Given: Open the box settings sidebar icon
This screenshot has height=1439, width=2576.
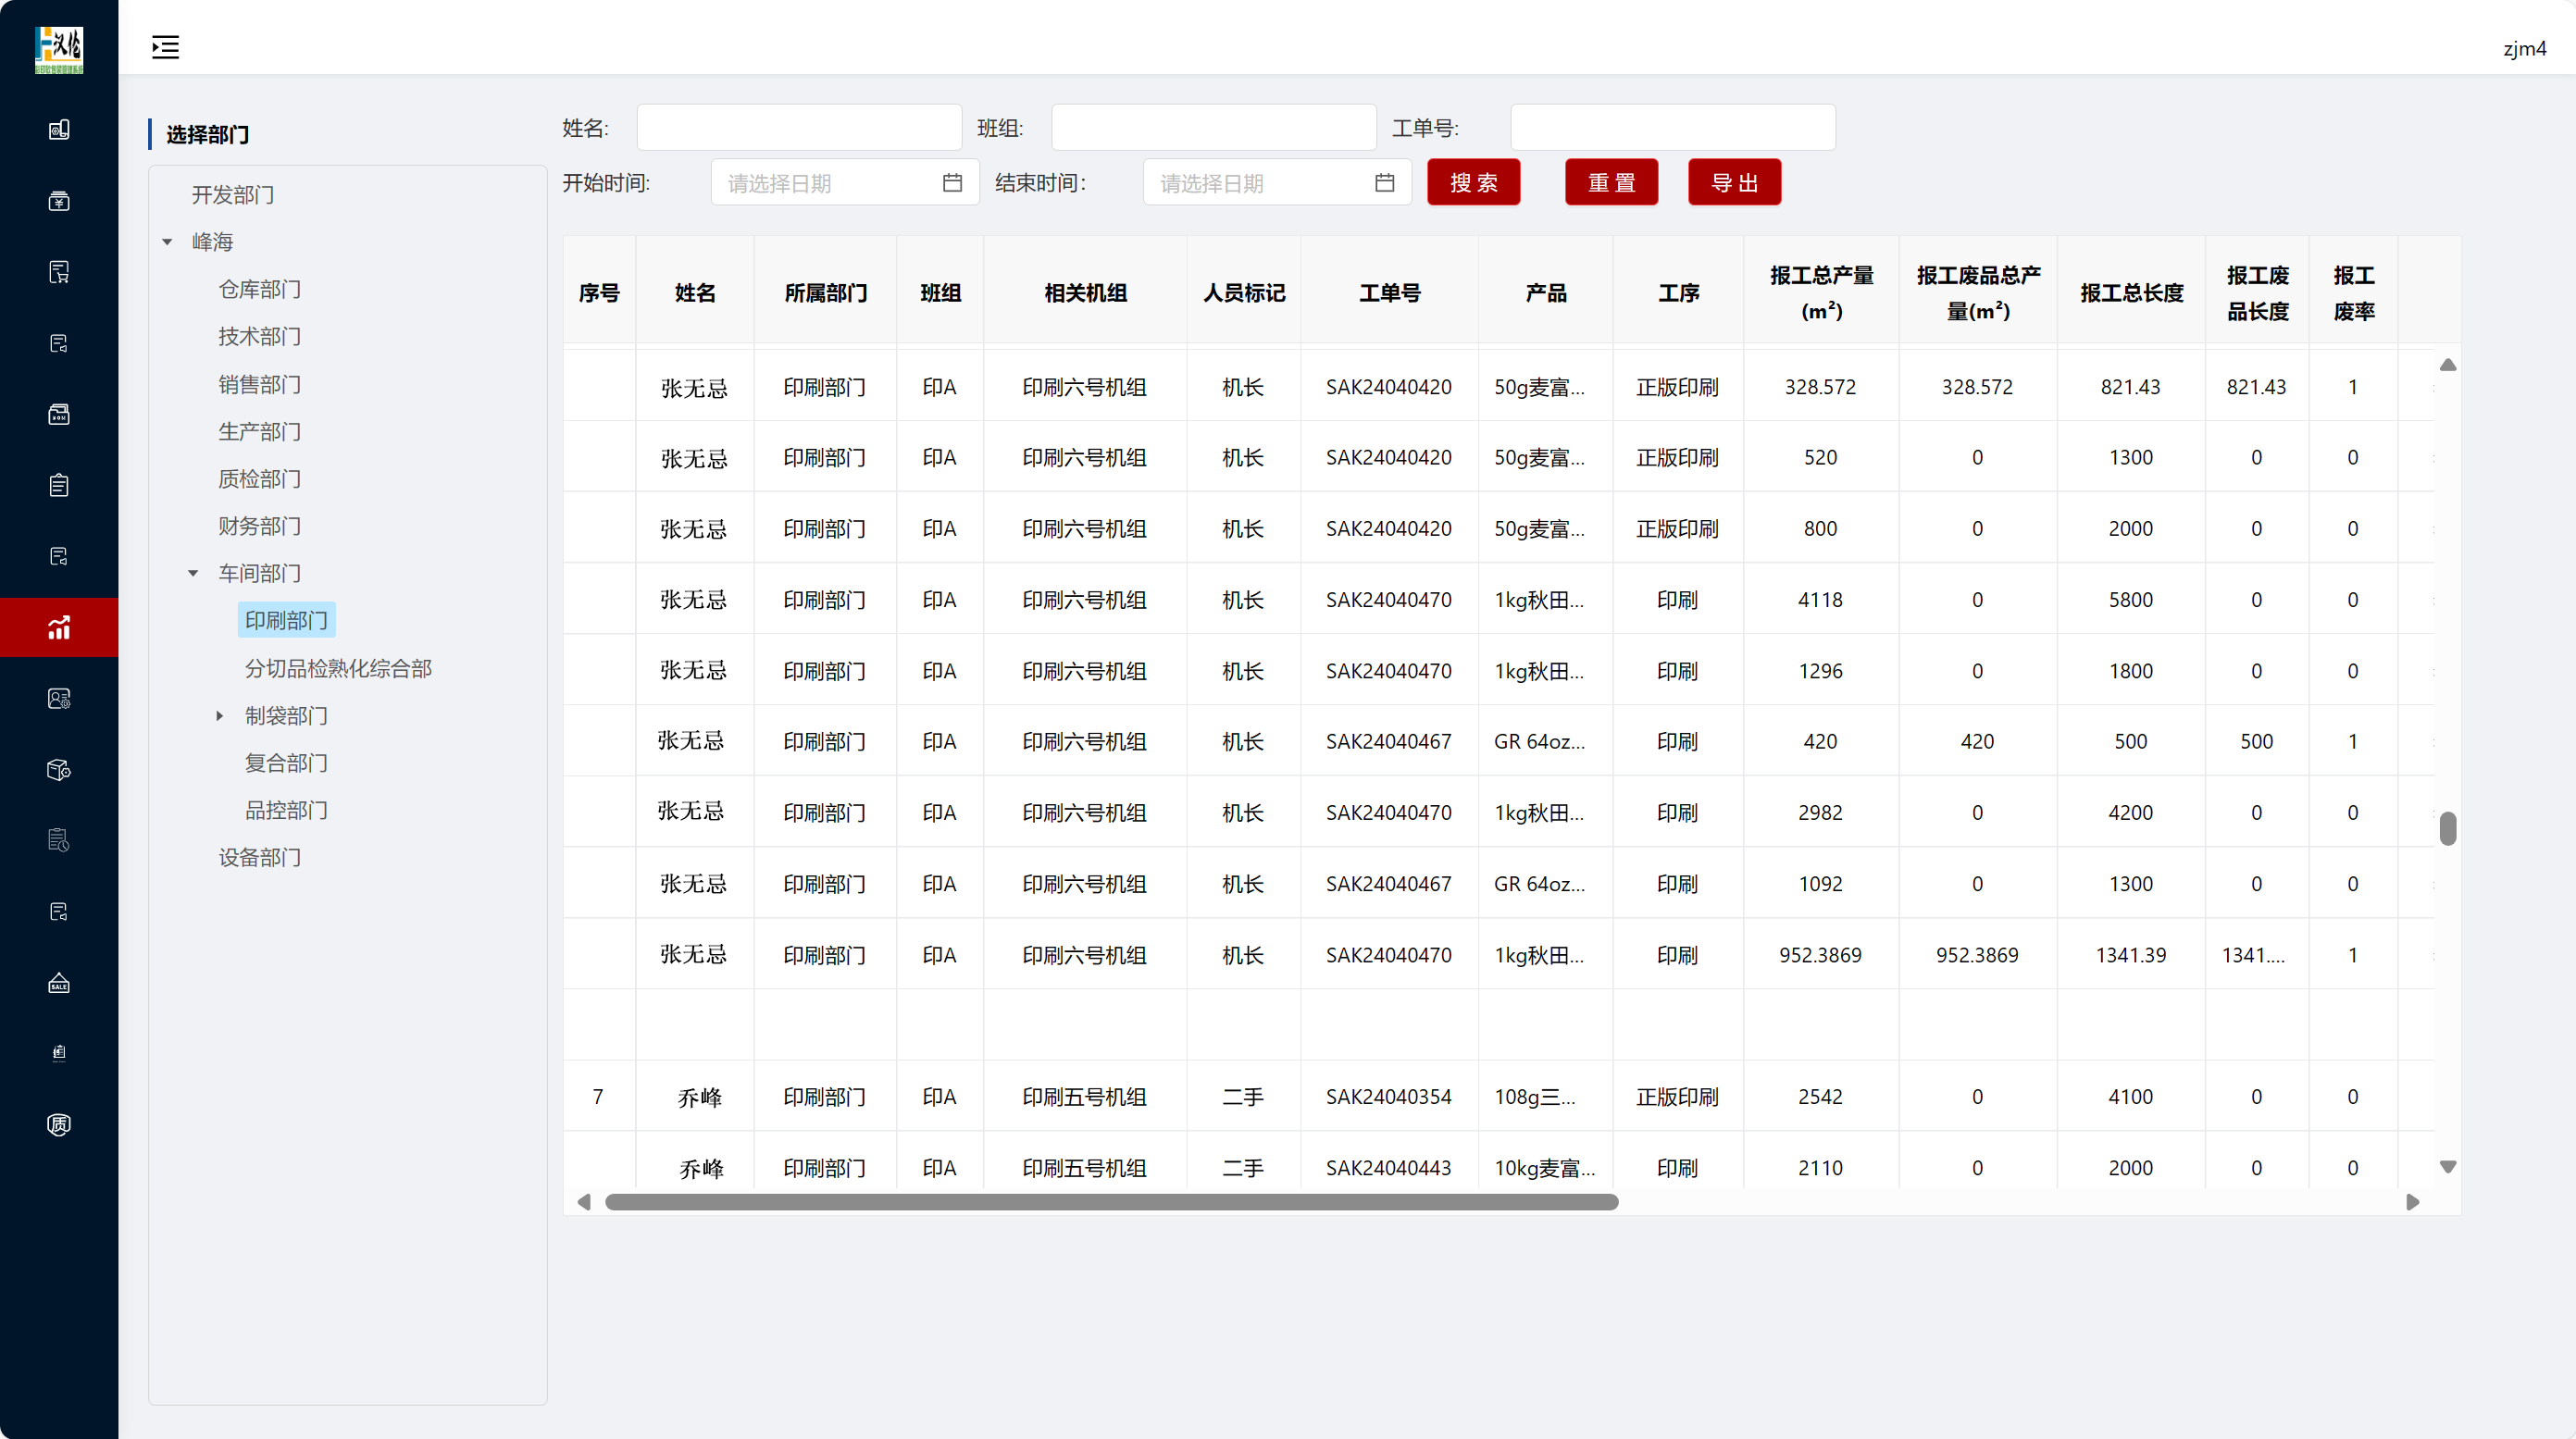Looking at the screenshot, I should coord(59,769).
